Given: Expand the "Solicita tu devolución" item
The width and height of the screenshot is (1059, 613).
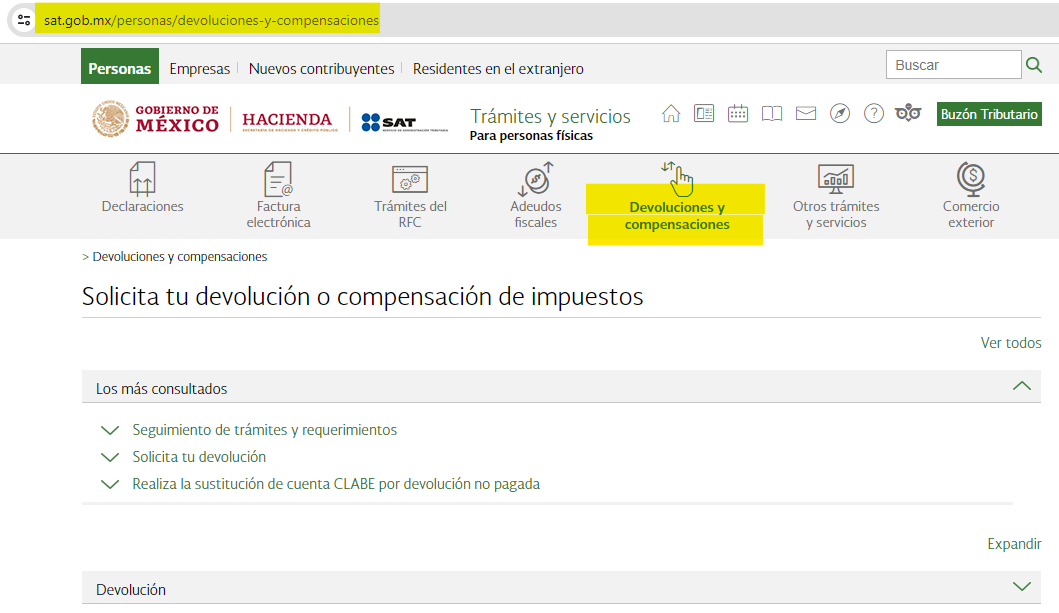Looking at the screenshot, I should [110, 458].
